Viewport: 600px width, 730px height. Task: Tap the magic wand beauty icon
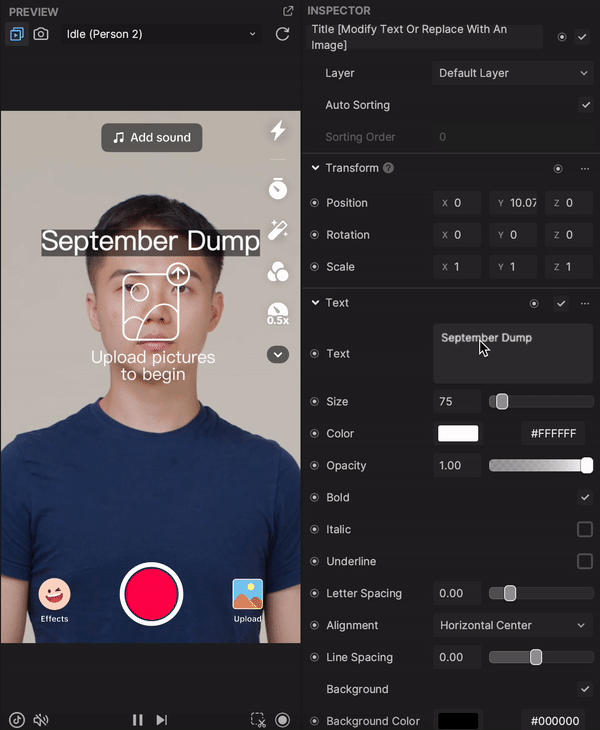pyautogui.click(x=278, y=230)
